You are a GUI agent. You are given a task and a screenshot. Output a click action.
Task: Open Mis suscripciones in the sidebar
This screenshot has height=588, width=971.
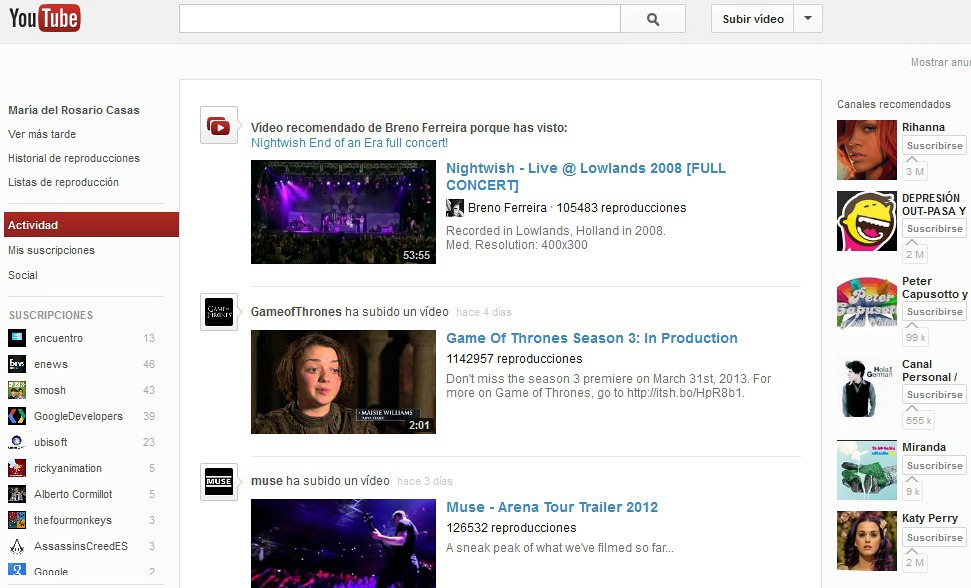52,250
